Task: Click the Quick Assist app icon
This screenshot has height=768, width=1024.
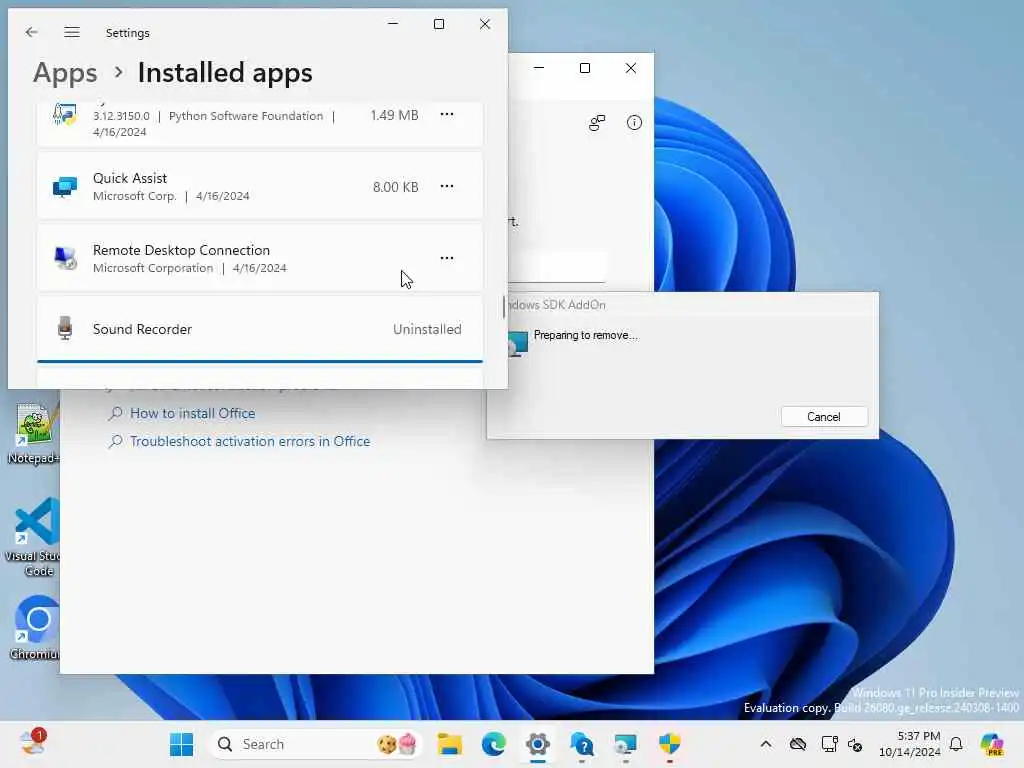Action: pos(65,187)
